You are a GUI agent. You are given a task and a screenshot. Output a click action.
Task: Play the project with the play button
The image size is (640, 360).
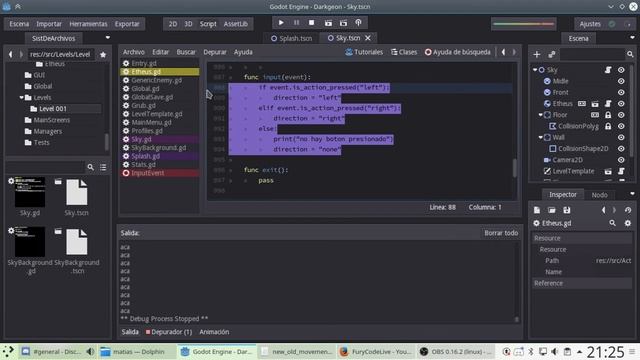[281, 23]
